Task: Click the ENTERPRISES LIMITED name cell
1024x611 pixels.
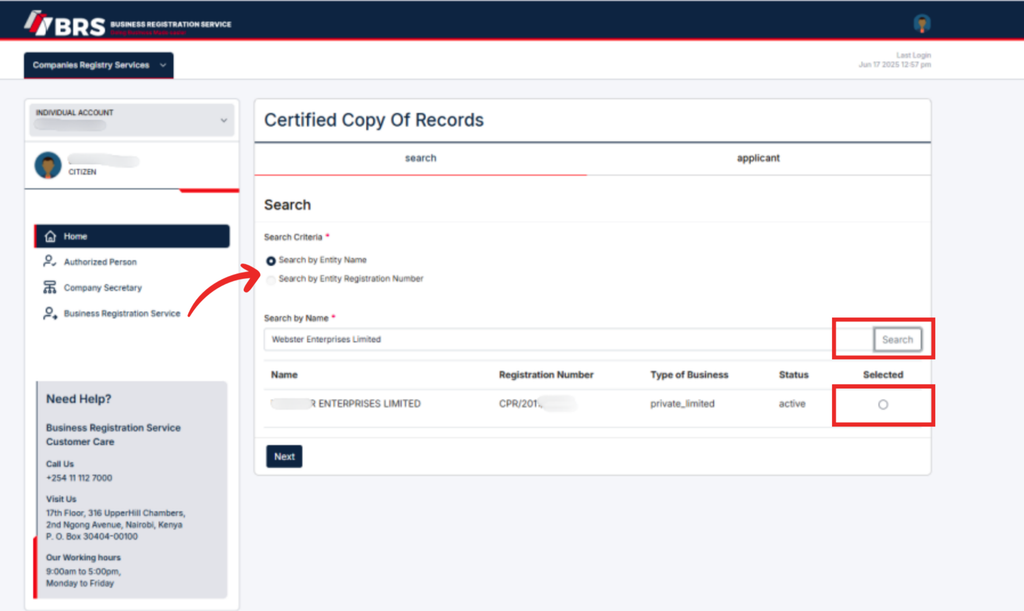Action: 346,404
